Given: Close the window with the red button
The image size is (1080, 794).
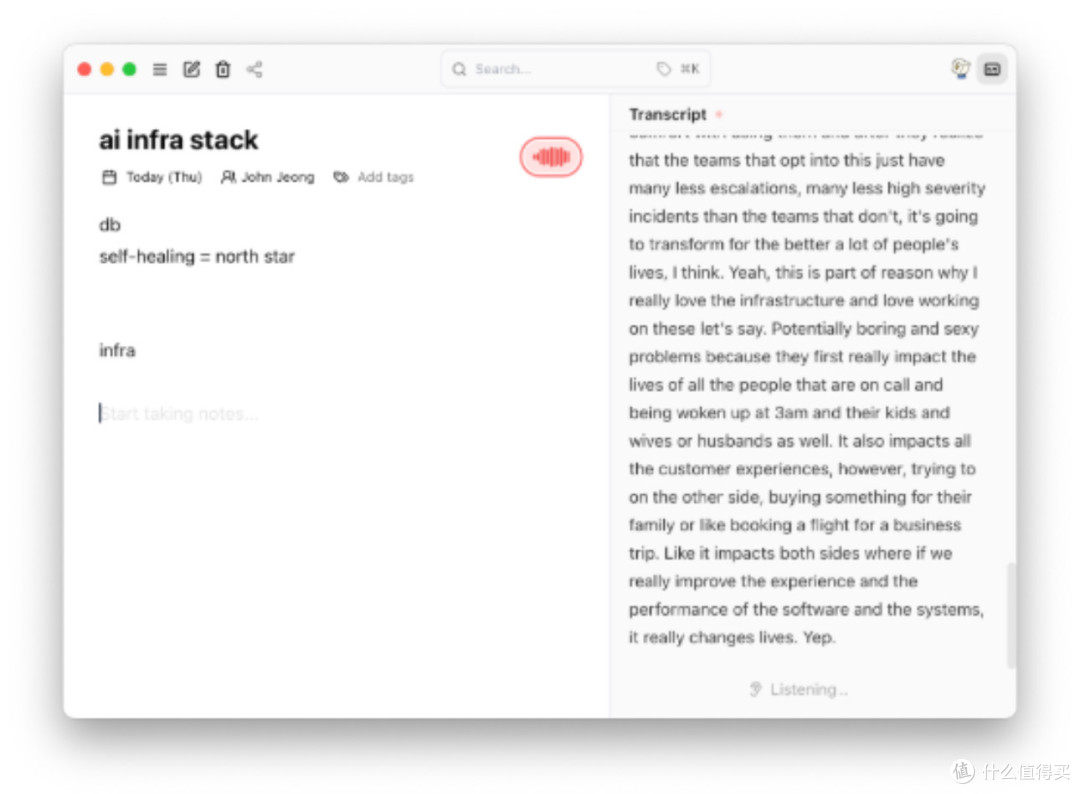Looking at the screenshot, I should tap(85, 69).
